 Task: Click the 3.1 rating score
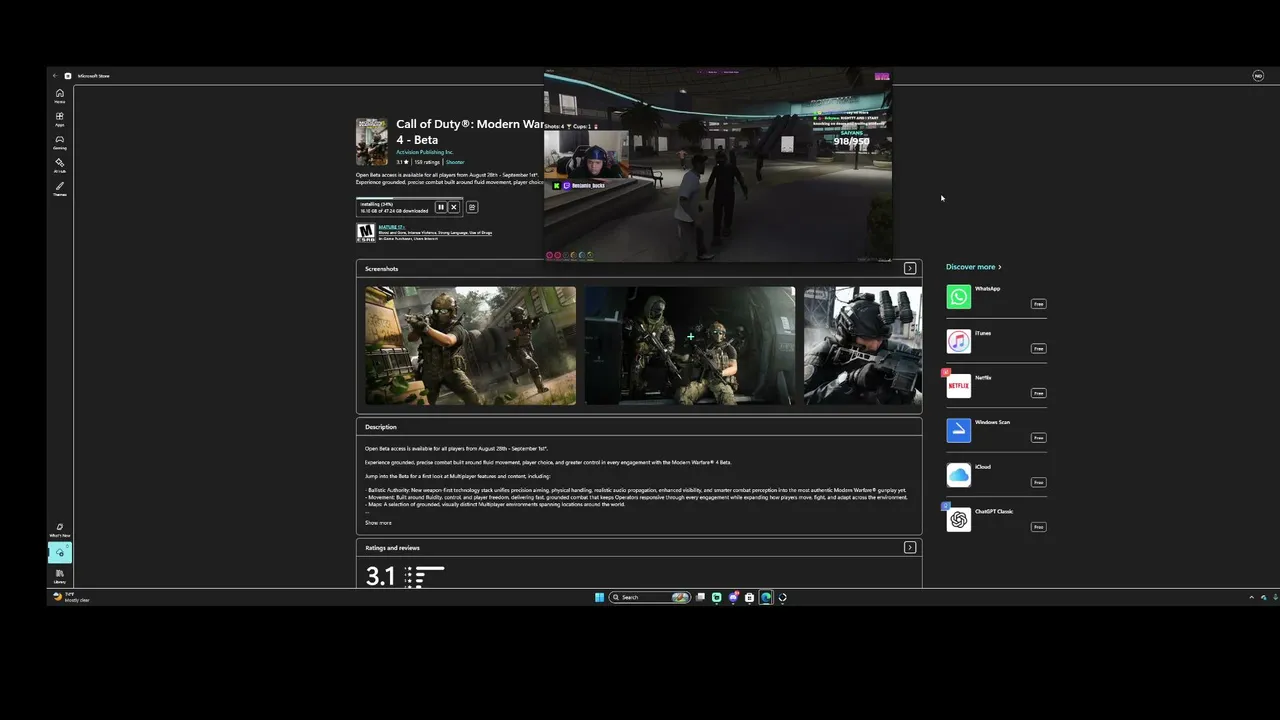380,576
